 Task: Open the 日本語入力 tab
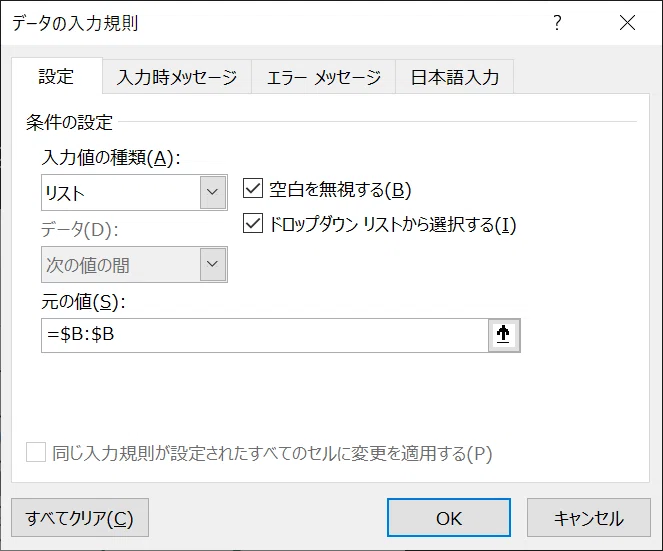click(x=455, y=77)
